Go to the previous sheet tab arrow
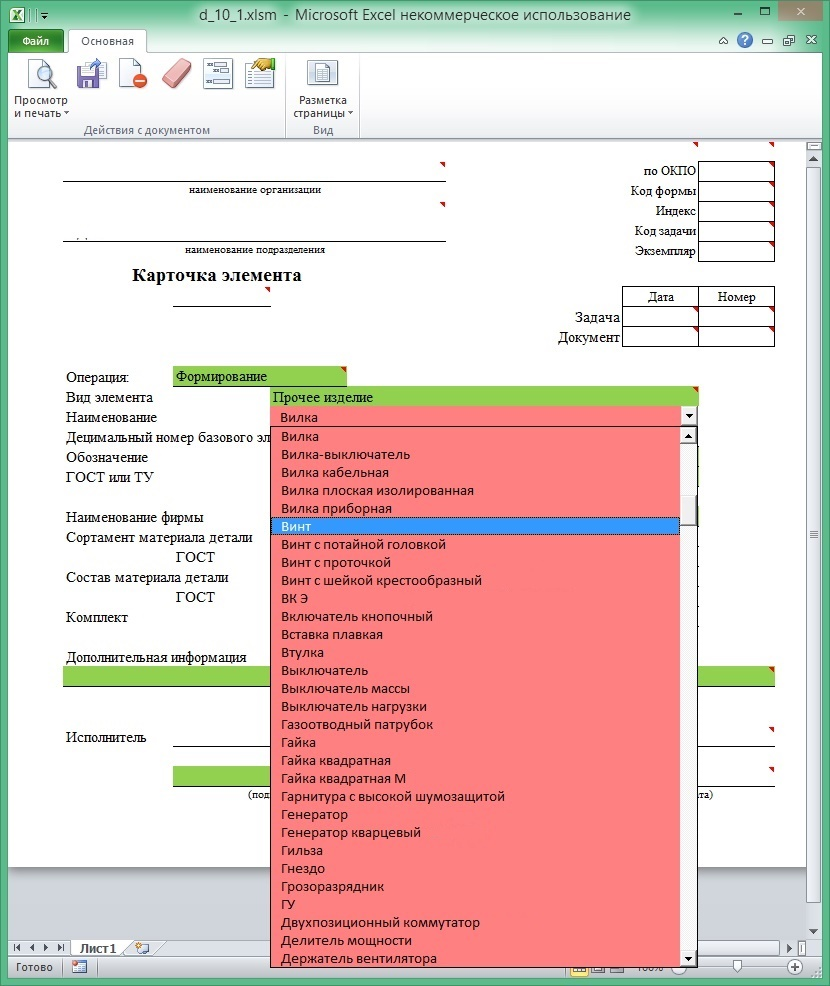Viewport: 830px width, 986px height. click(31, 948)
